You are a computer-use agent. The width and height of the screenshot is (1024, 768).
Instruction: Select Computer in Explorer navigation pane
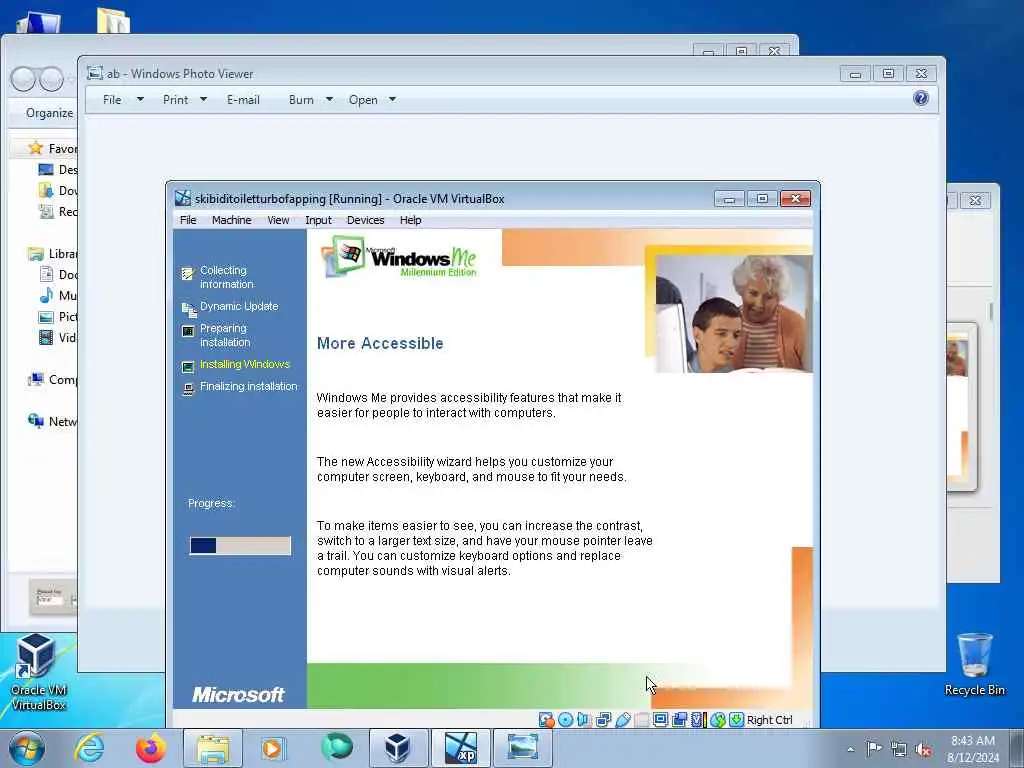tap(52, 379)
